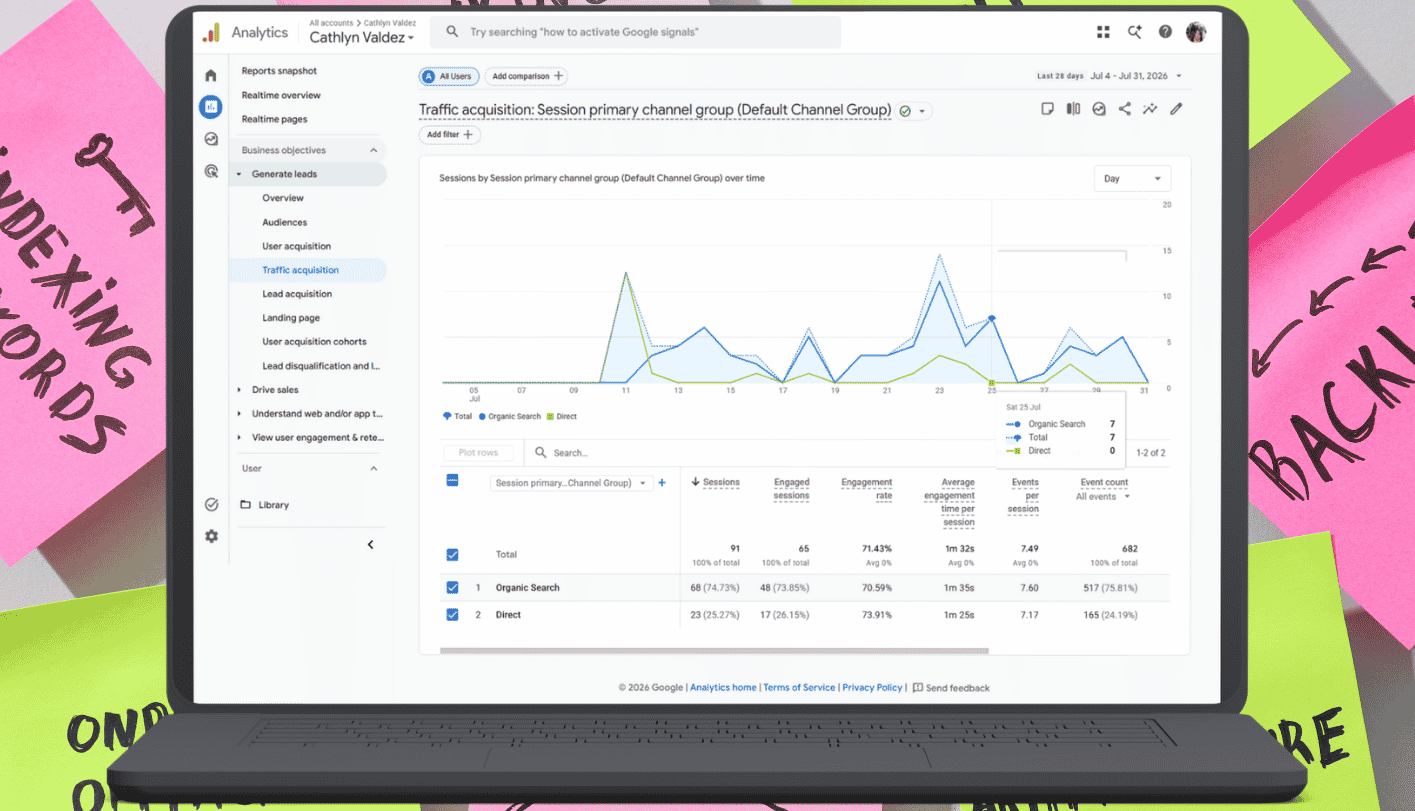Open the Terms of Service link
The height and width of the screenshot is (811, 1415).
(x=799, y=688)
